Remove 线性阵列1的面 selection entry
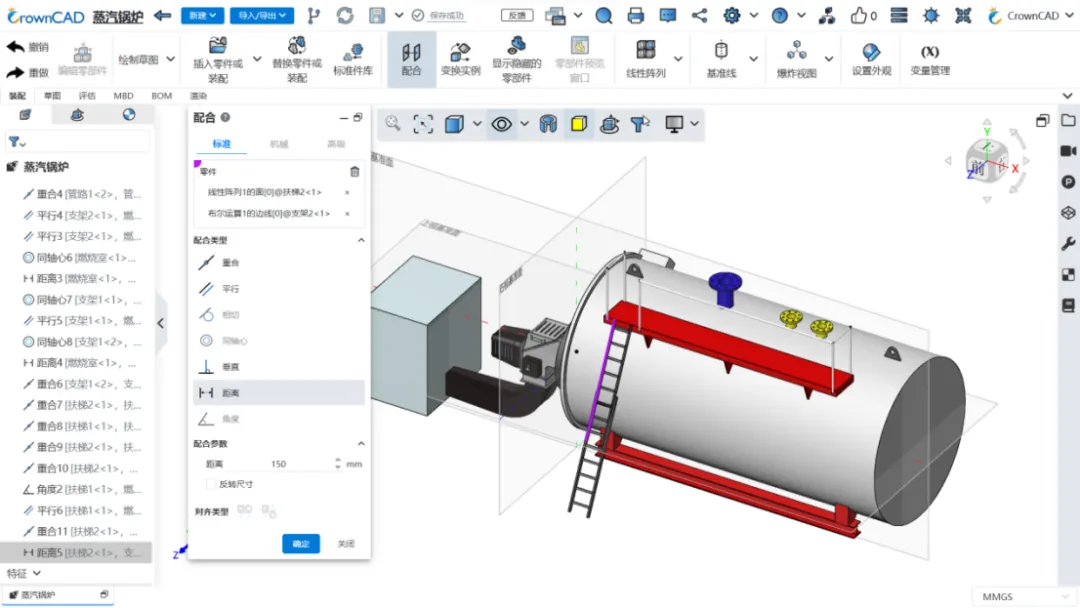This screenshot has height=608, width=1080. tap(347, 192)
